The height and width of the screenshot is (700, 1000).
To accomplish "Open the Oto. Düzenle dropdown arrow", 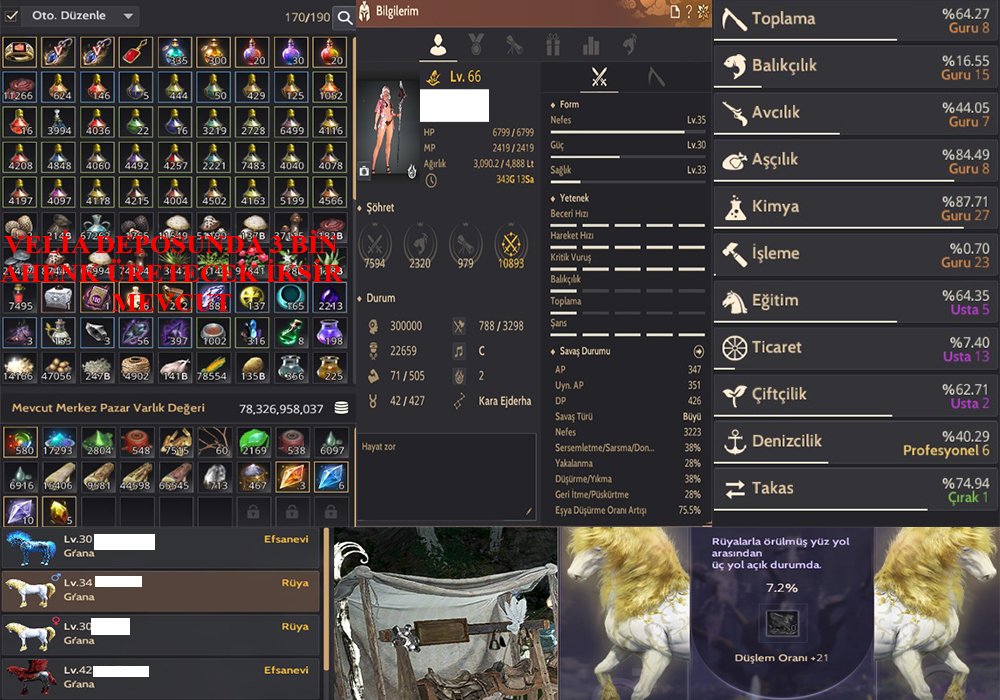I will pos(128,16).
